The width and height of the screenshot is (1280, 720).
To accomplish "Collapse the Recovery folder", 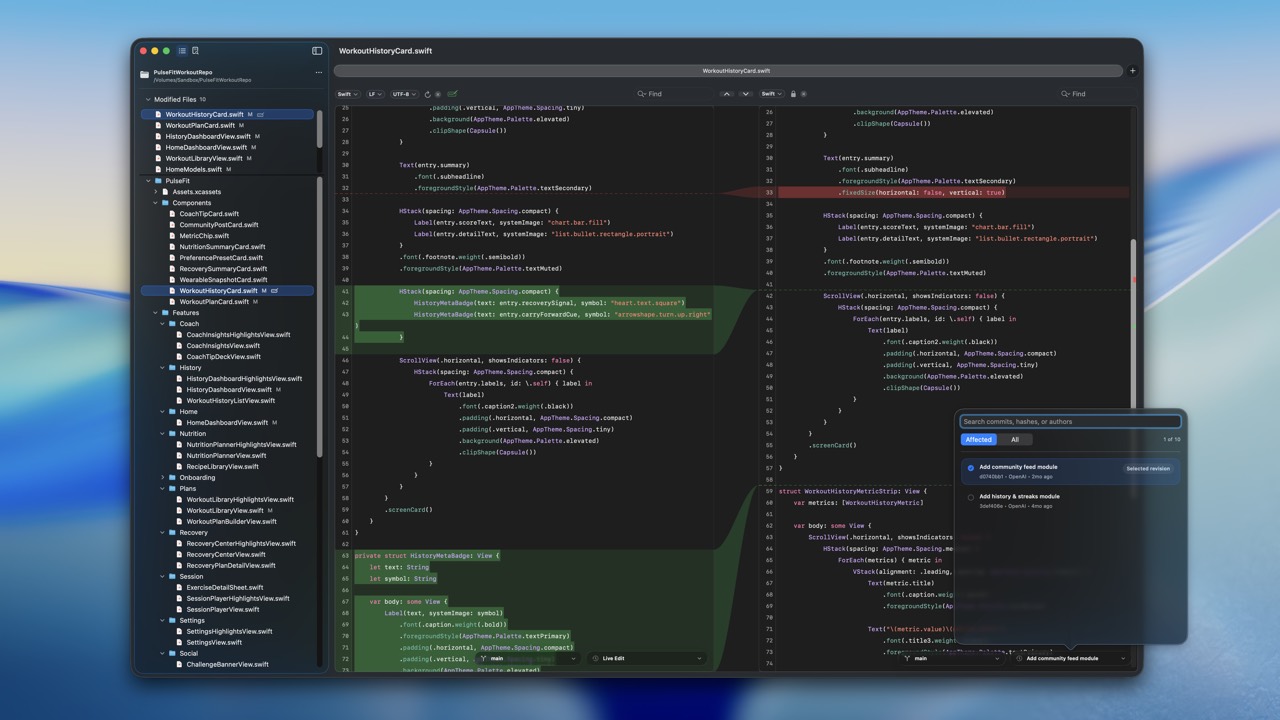I will tap(162, 533).
